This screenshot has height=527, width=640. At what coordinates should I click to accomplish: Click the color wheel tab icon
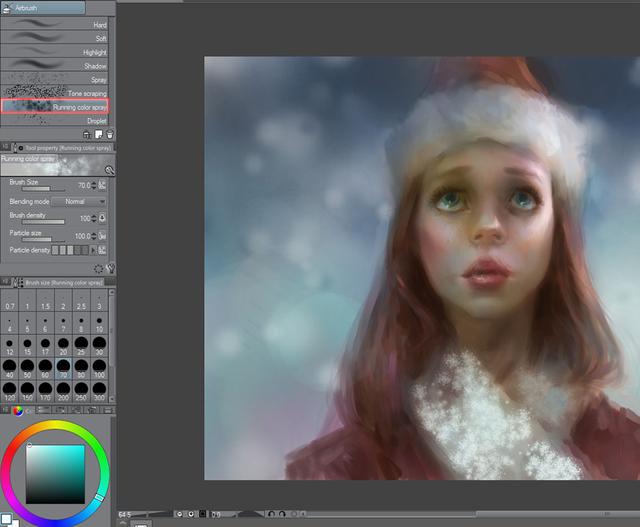[x=18, y=409]
